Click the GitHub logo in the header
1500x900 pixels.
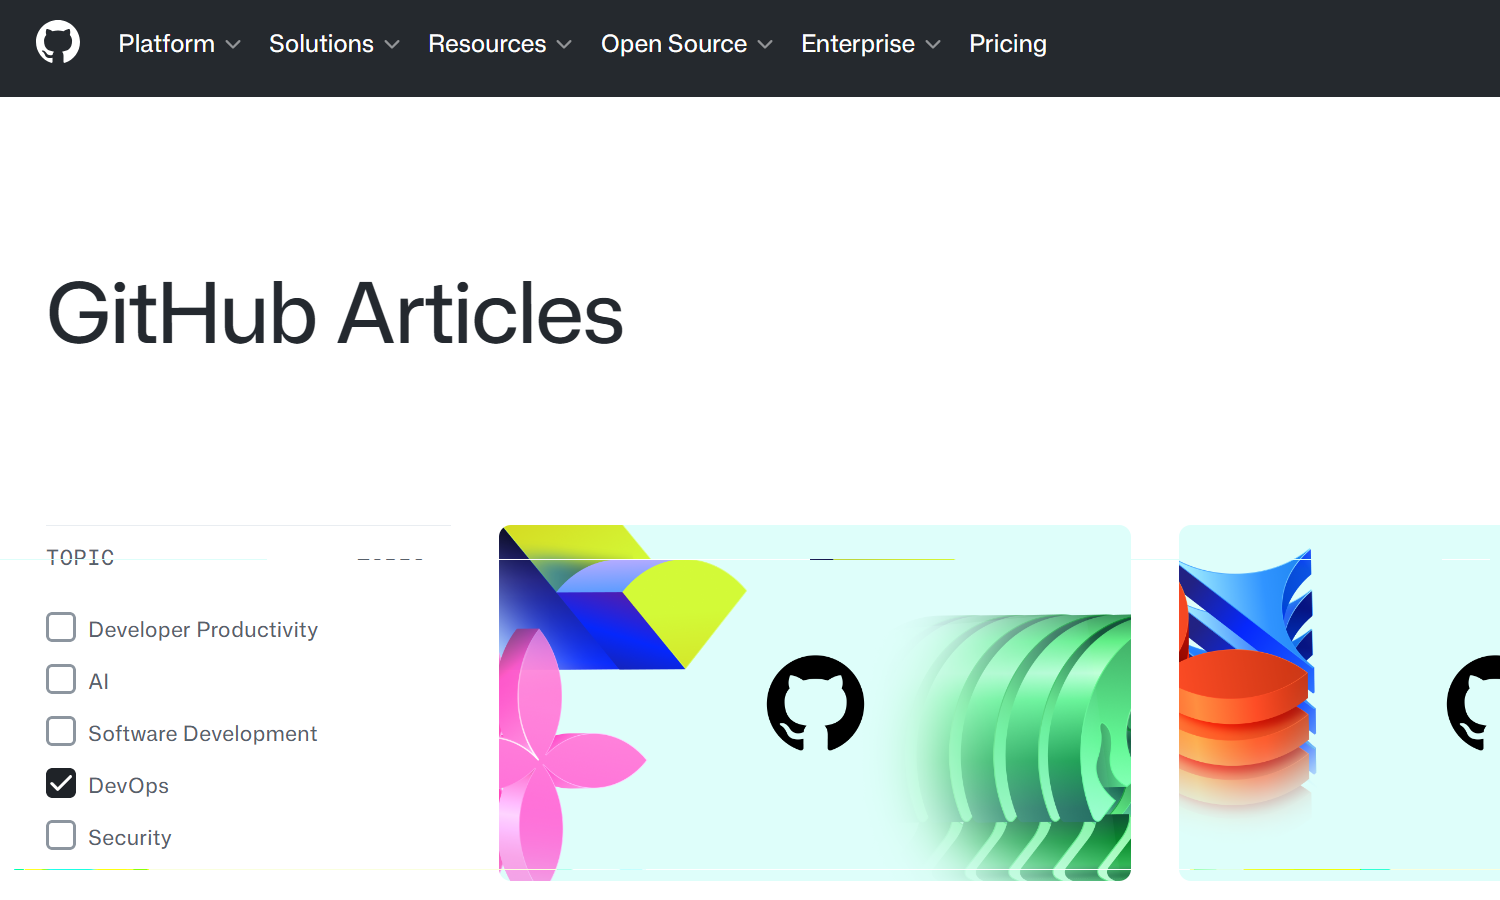click(x=58, y=43)
